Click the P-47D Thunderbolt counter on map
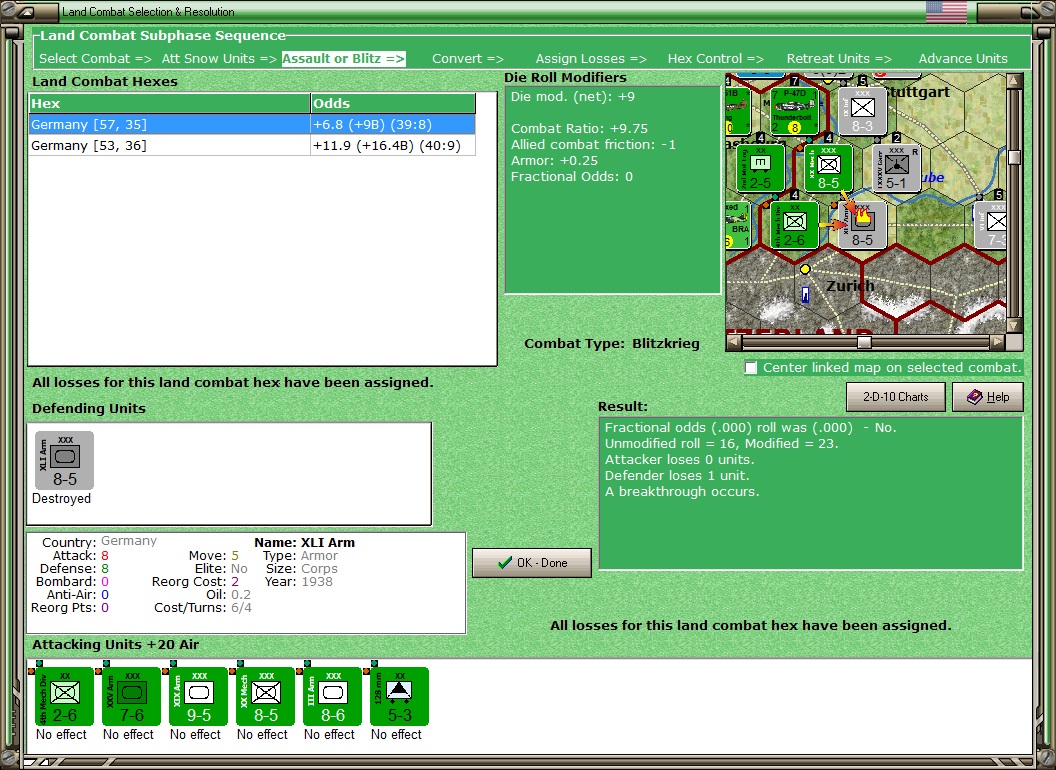 (793, 111)
